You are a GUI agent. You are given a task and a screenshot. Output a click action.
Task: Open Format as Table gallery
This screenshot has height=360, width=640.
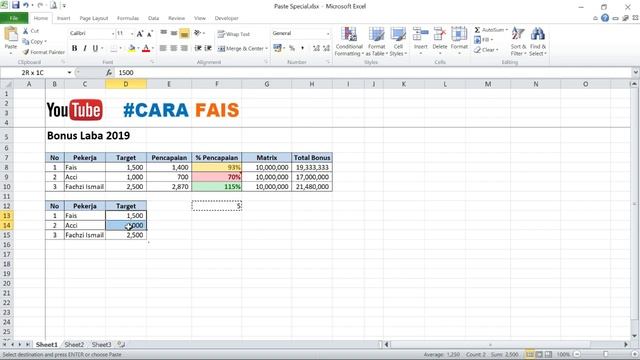376,42
